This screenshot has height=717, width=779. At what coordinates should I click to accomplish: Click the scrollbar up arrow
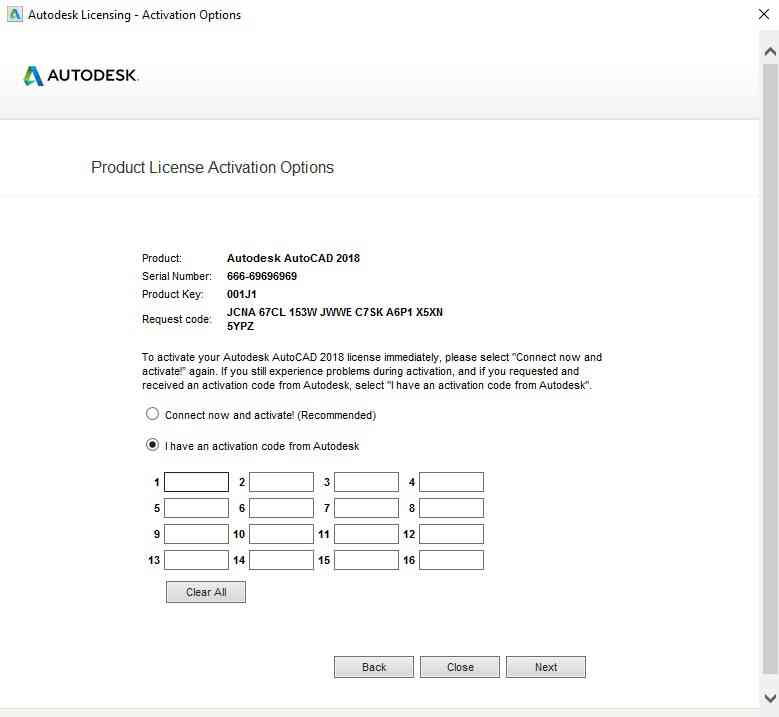(769, 49)
